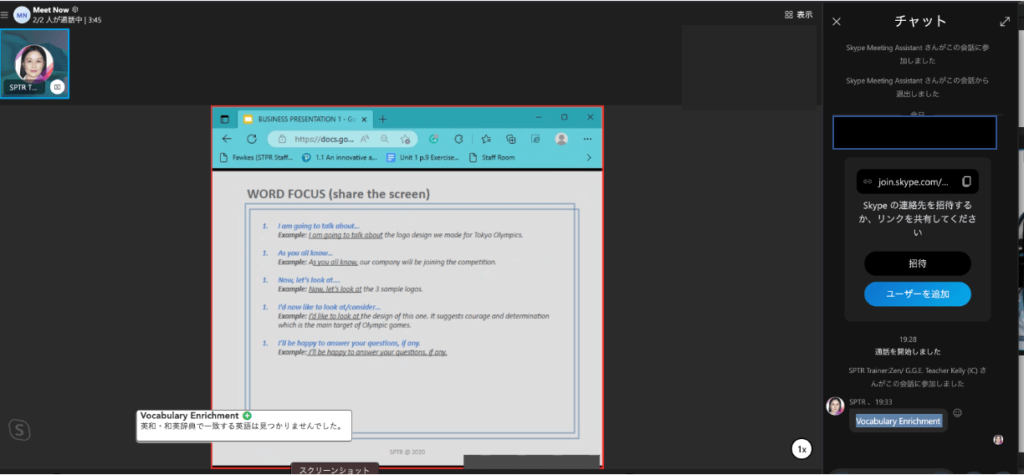Viewport: 1024px width, 475px height.
Task: Click the SPTR participant video thumbnail
Action: click(35, 64)
